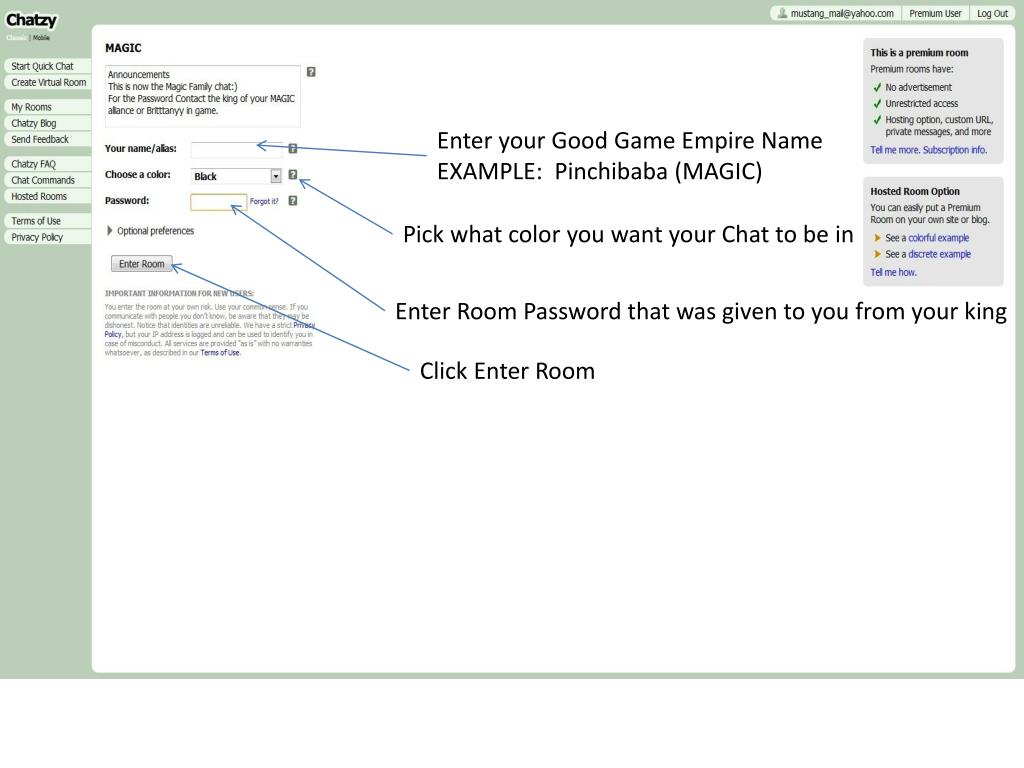Click the Enter Room button

point(142,264)
